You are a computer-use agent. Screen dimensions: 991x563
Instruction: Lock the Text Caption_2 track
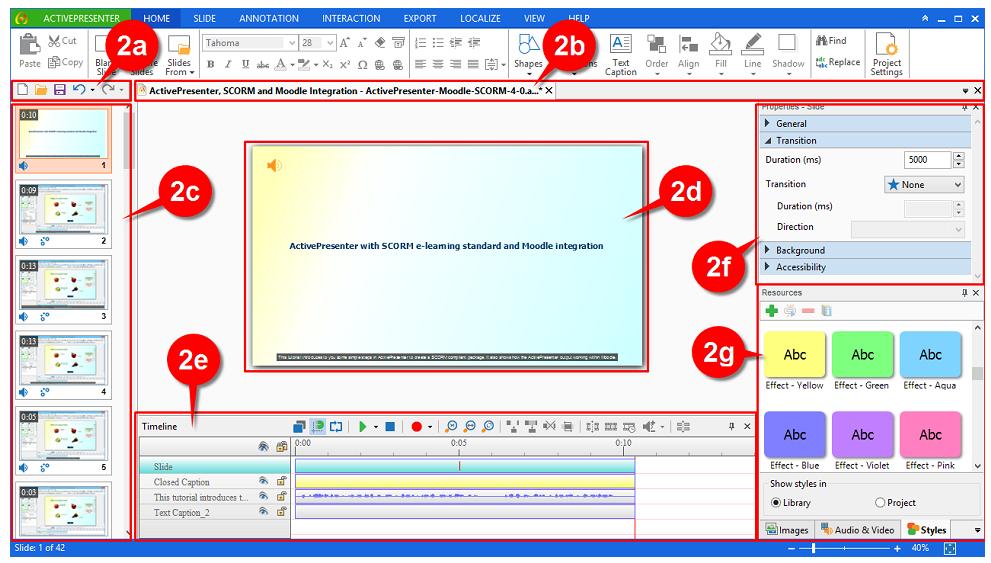(x=281, y=512)
